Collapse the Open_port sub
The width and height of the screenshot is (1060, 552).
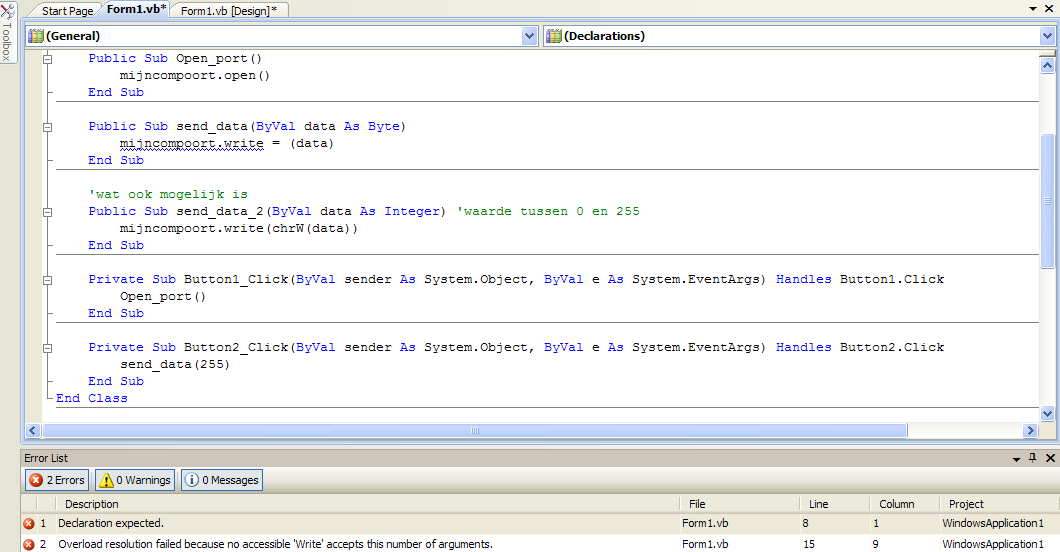point(47,59)
